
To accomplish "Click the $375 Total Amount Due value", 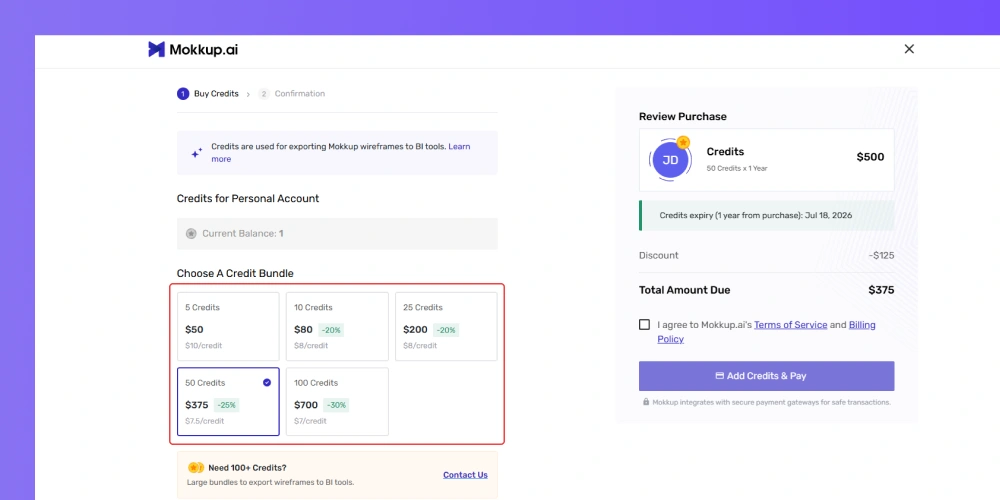I will click(881, 290).
